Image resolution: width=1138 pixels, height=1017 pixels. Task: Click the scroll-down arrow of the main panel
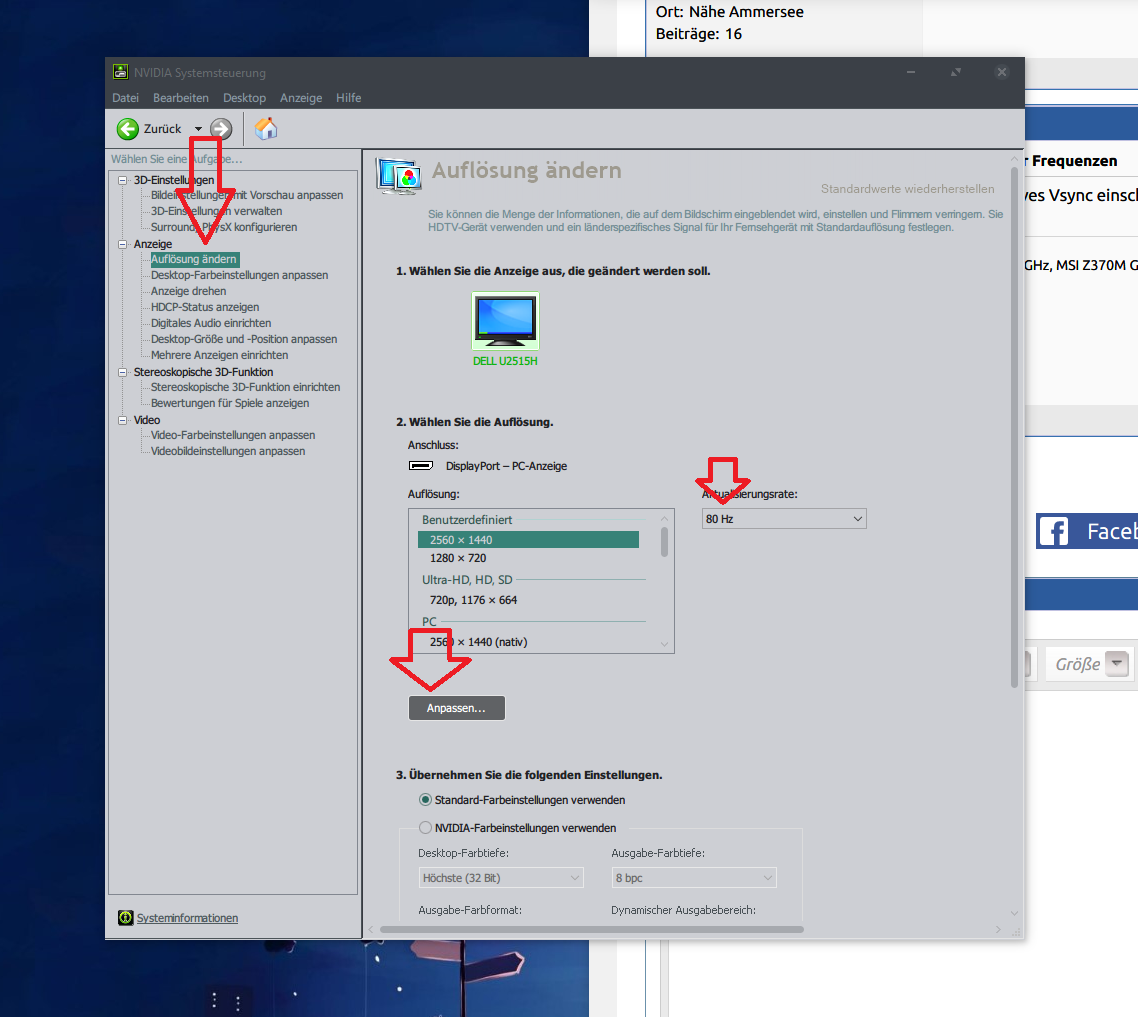pyautogui.click(x=1014, y=913)
